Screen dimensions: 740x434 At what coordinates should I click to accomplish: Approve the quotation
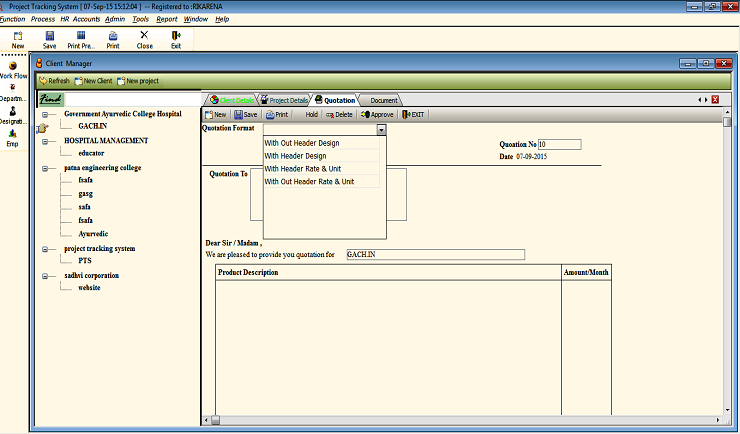click(377, 115)
